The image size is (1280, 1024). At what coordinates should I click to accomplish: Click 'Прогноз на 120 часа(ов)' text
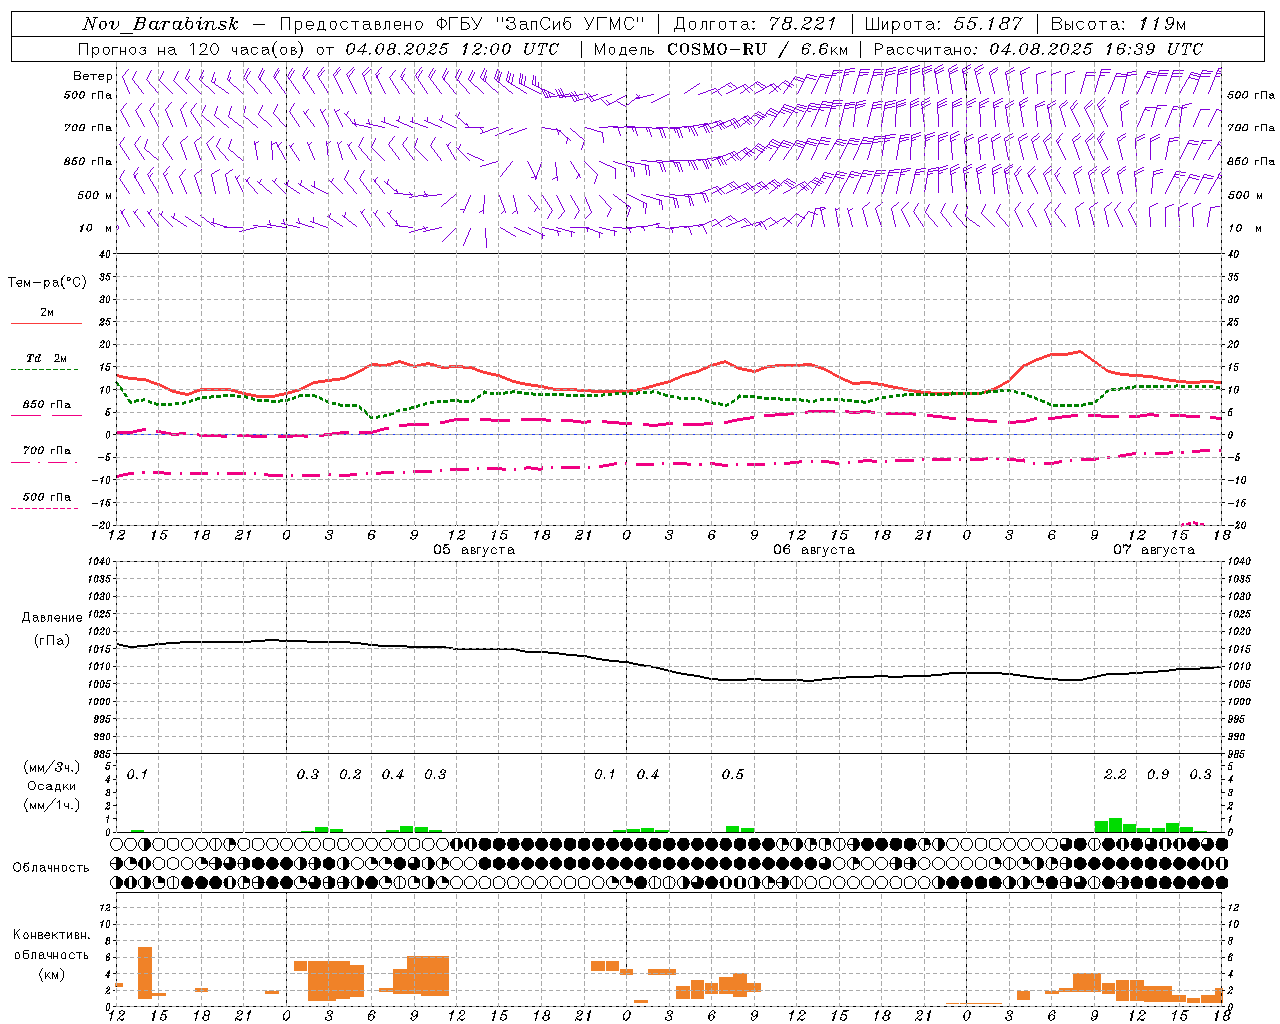[192, 49]
